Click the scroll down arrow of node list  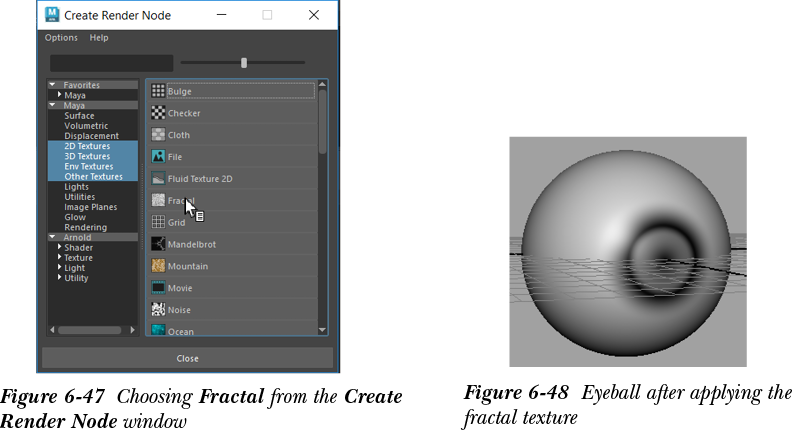pyautogui.click(x=322, y=329)
